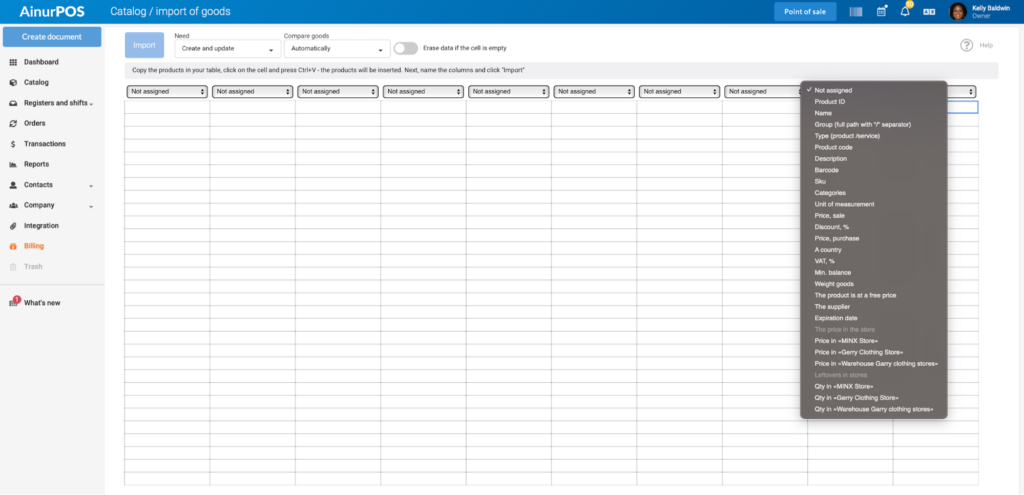Image resolution: width=1024 pixels, height=495 pixels.
Task: Click the What's new icon with badge
Action: coord(14,302)
